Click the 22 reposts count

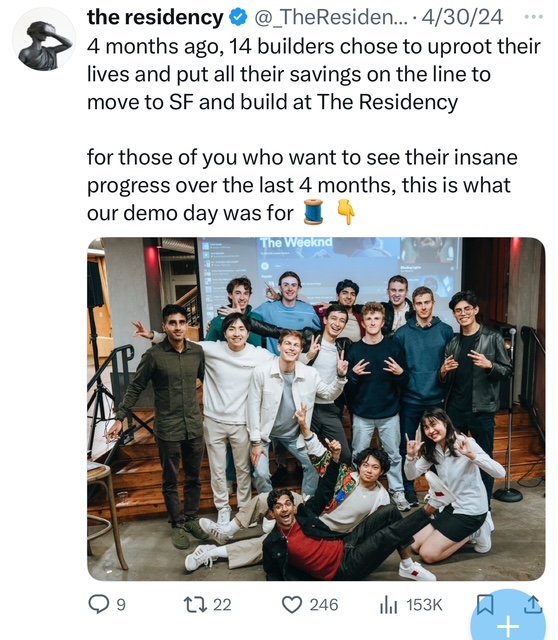click(x=222, y=604)
